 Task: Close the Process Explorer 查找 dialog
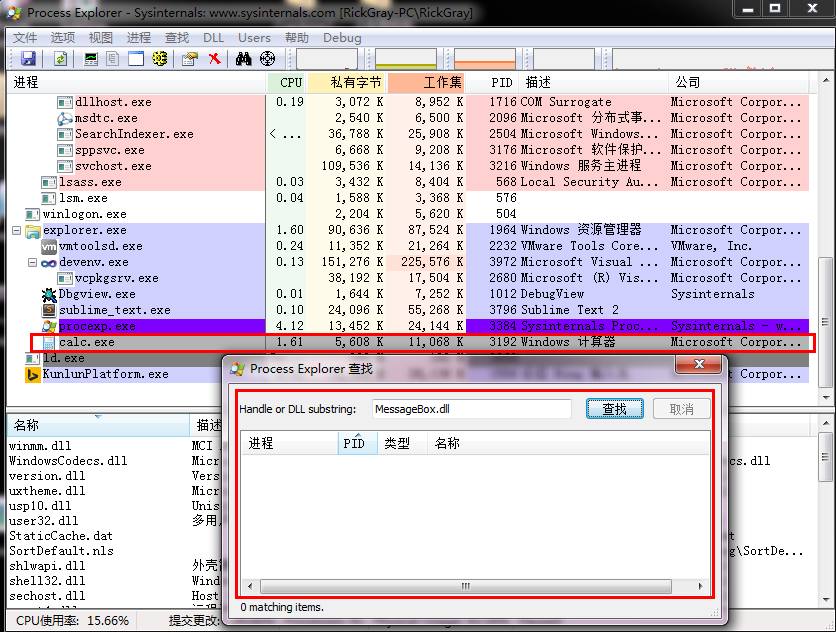point(698,364)
